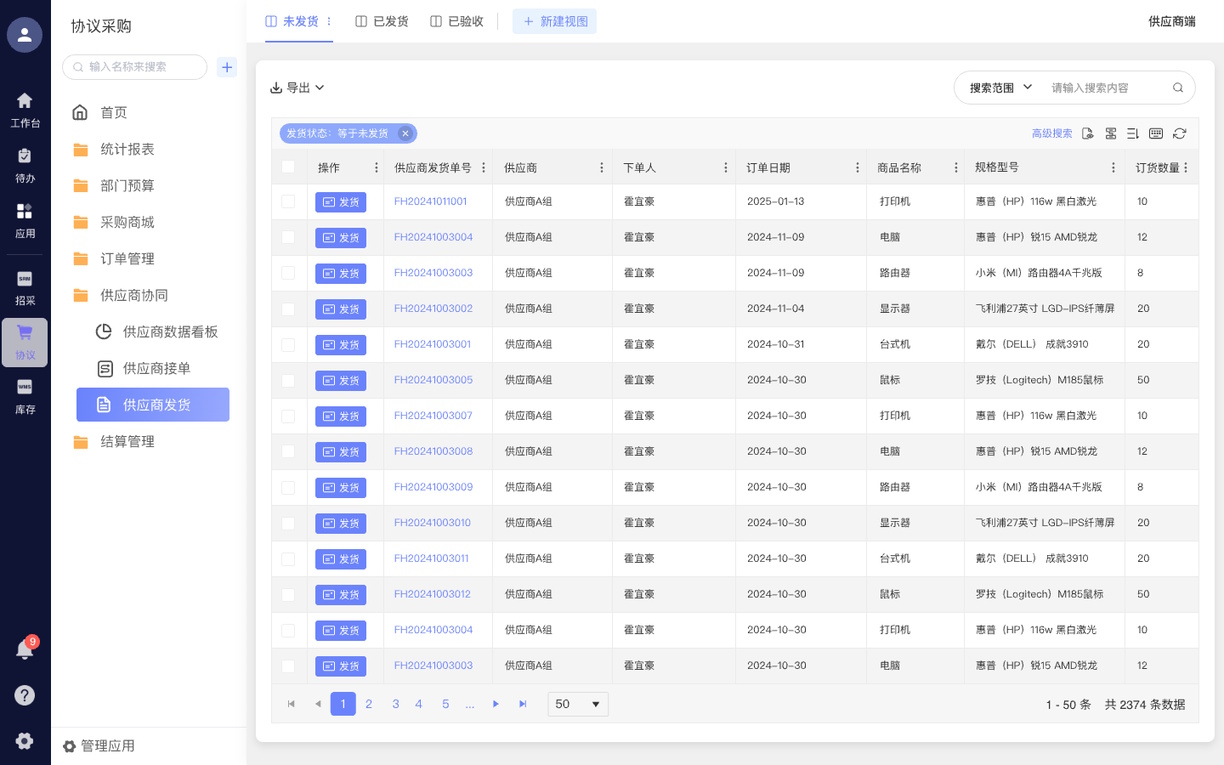Switch to the 已验收 view tab
Screen dimensions: 1224x765
(x=457, y=21)
